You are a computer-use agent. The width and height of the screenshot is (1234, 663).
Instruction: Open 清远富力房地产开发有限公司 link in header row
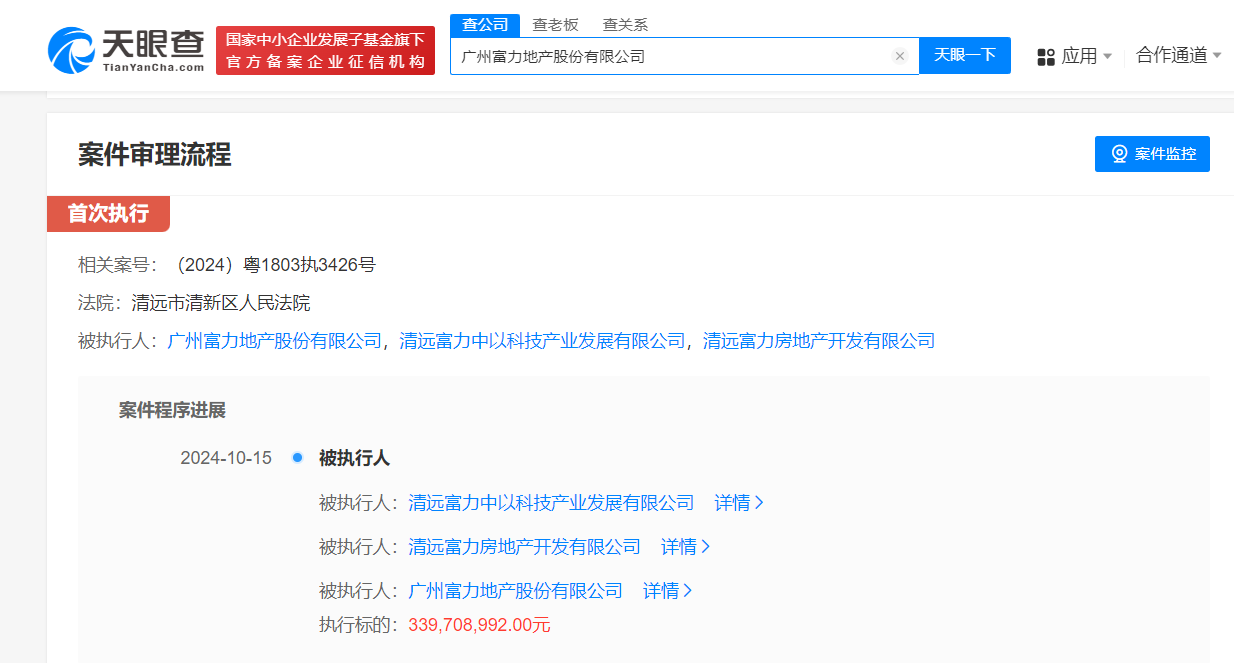pos(819,341)
